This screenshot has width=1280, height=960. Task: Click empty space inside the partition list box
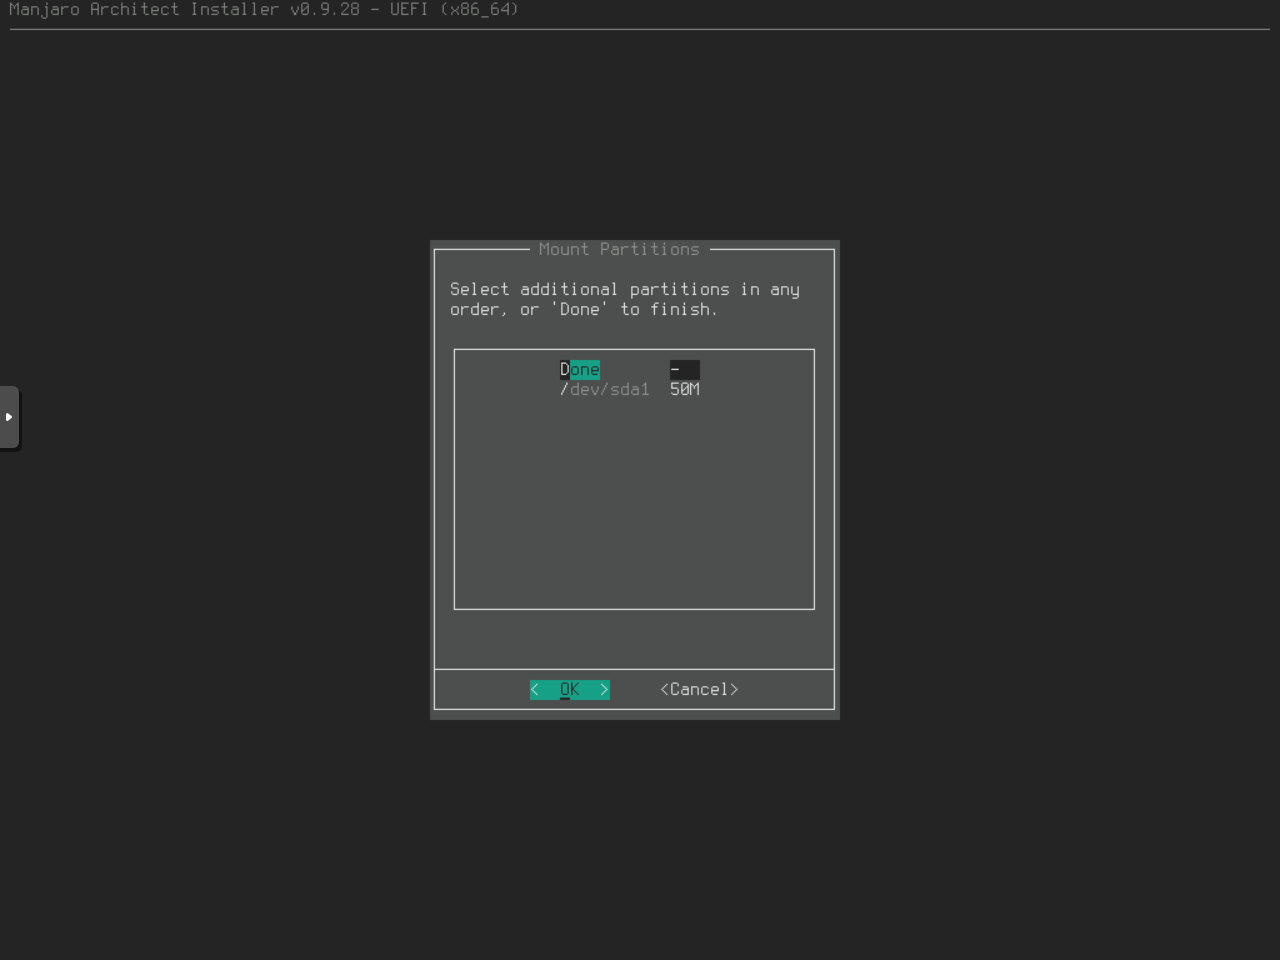click(x=634, y=500)
